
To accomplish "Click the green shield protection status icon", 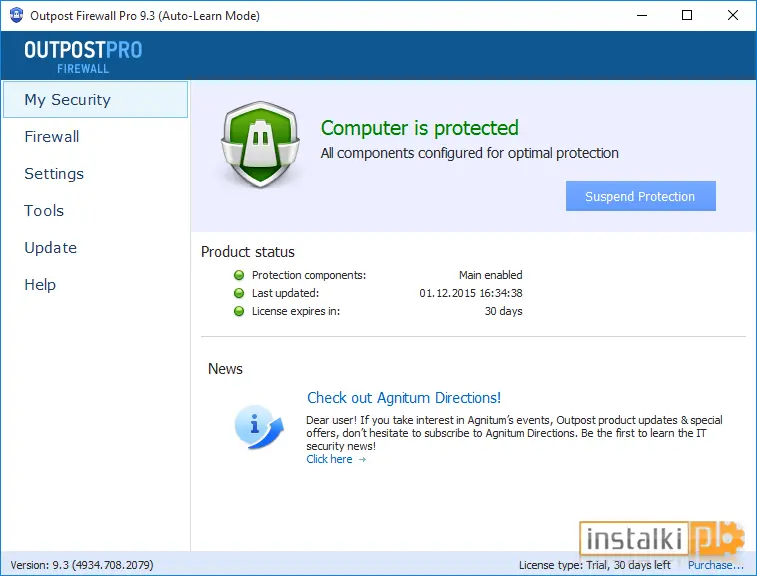I will (x=260, y=144).
